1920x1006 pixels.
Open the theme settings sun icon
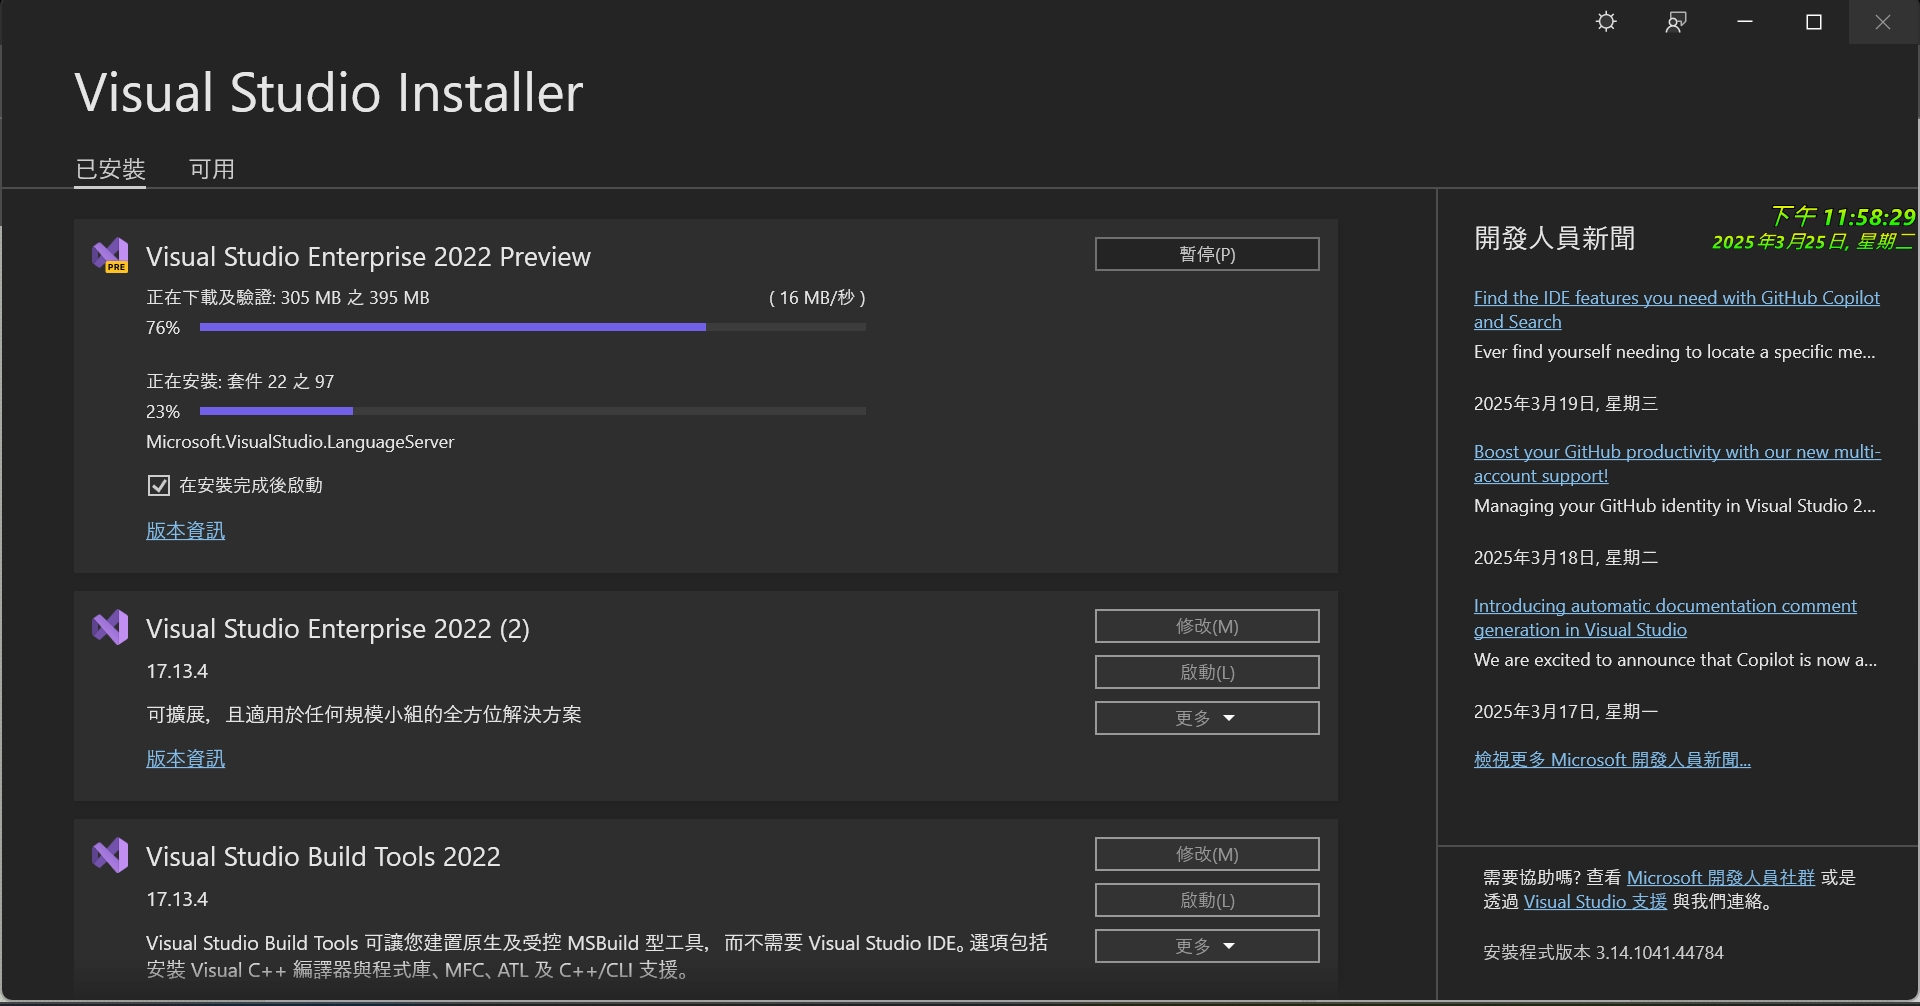pyautogui.click(x=1606, y=22)
